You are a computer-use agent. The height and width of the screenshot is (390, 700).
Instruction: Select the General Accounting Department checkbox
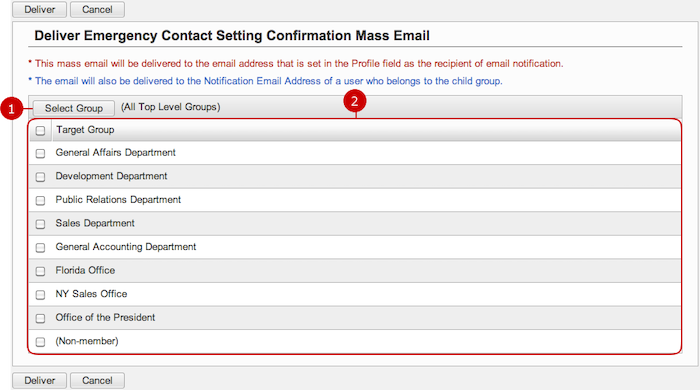click(x=40, y=248)
